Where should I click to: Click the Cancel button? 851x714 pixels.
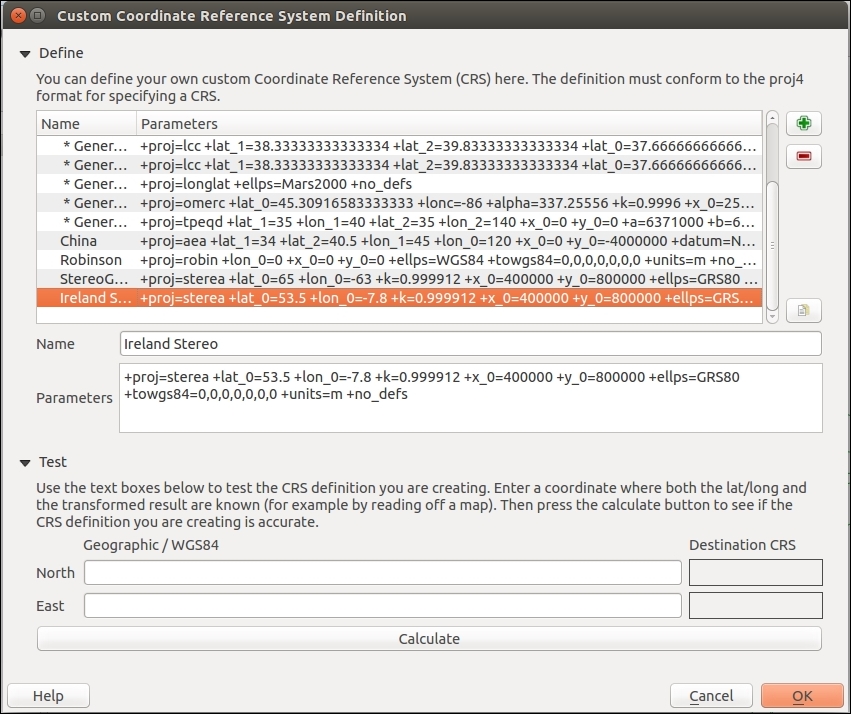click(x=711, y=696)
